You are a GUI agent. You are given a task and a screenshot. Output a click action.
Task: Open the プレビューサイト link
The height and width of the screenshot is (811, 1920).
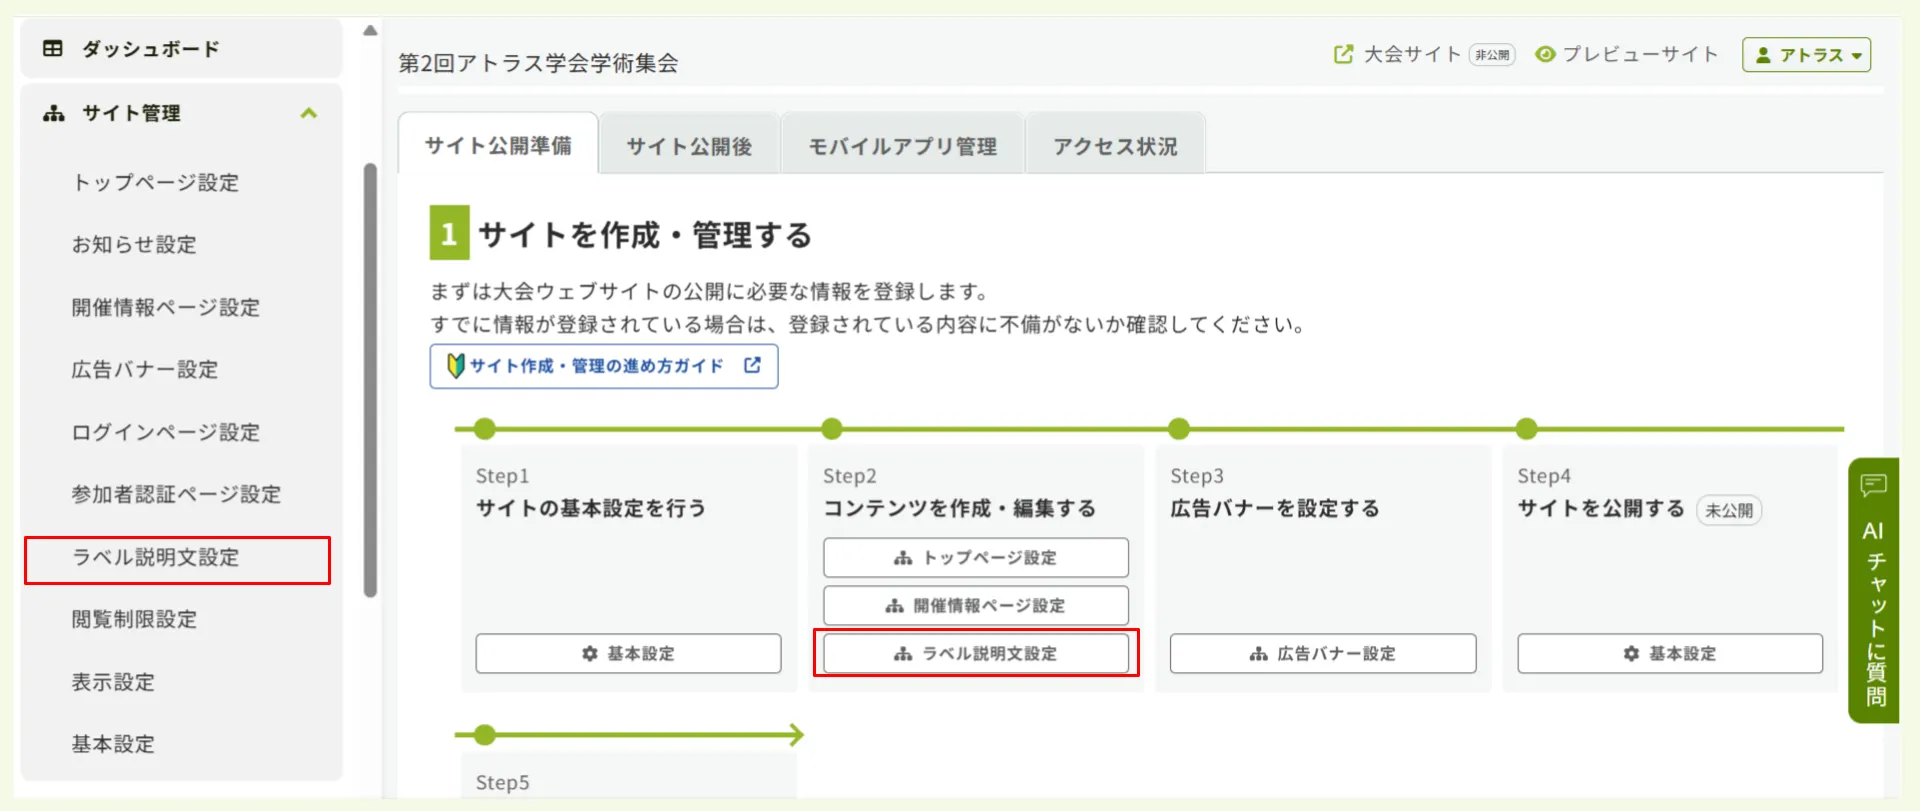(x=1640, y=54)
